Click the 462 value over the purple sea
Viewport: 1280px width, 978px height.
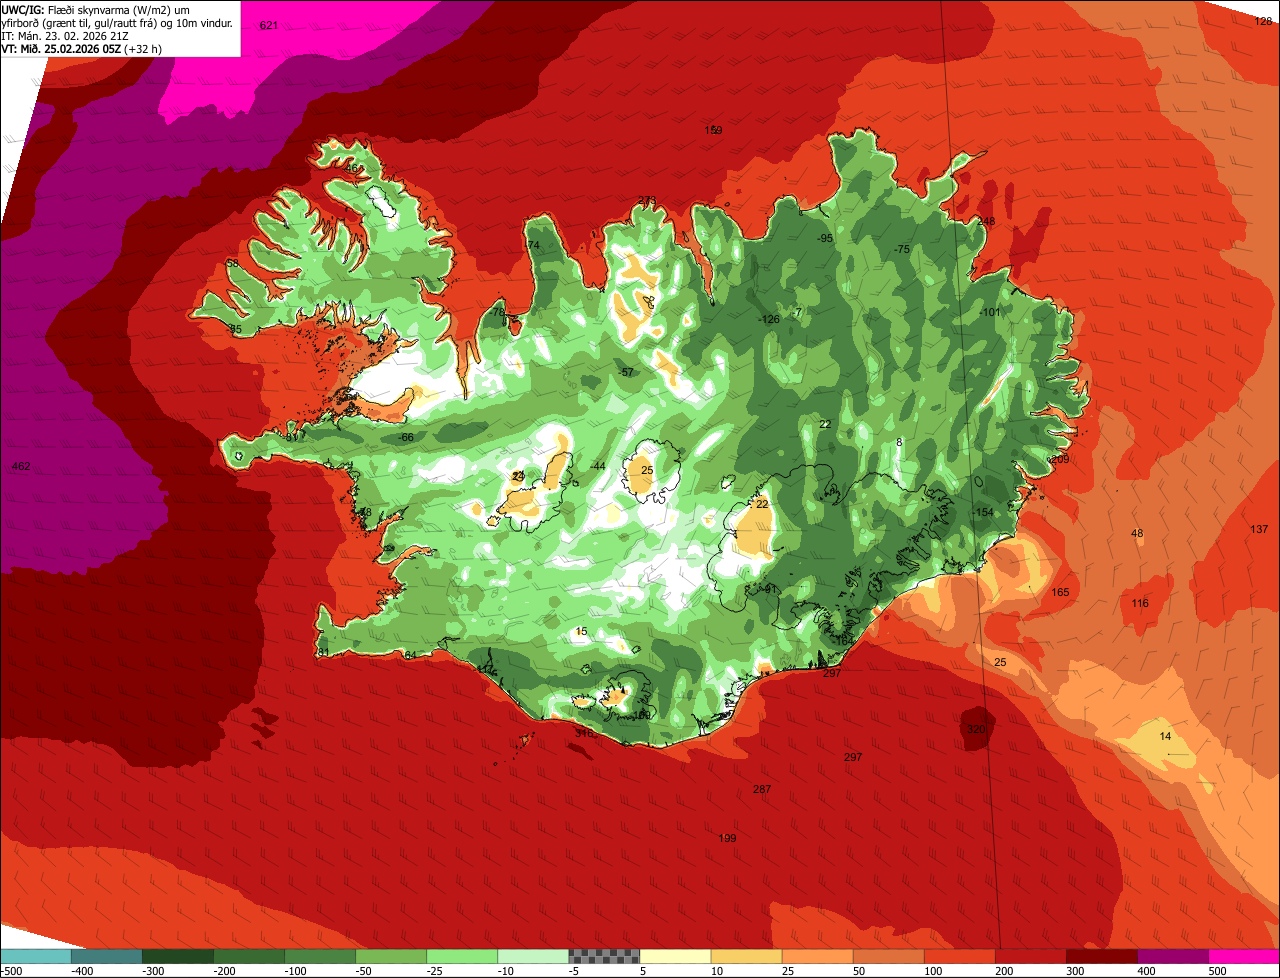20,467
